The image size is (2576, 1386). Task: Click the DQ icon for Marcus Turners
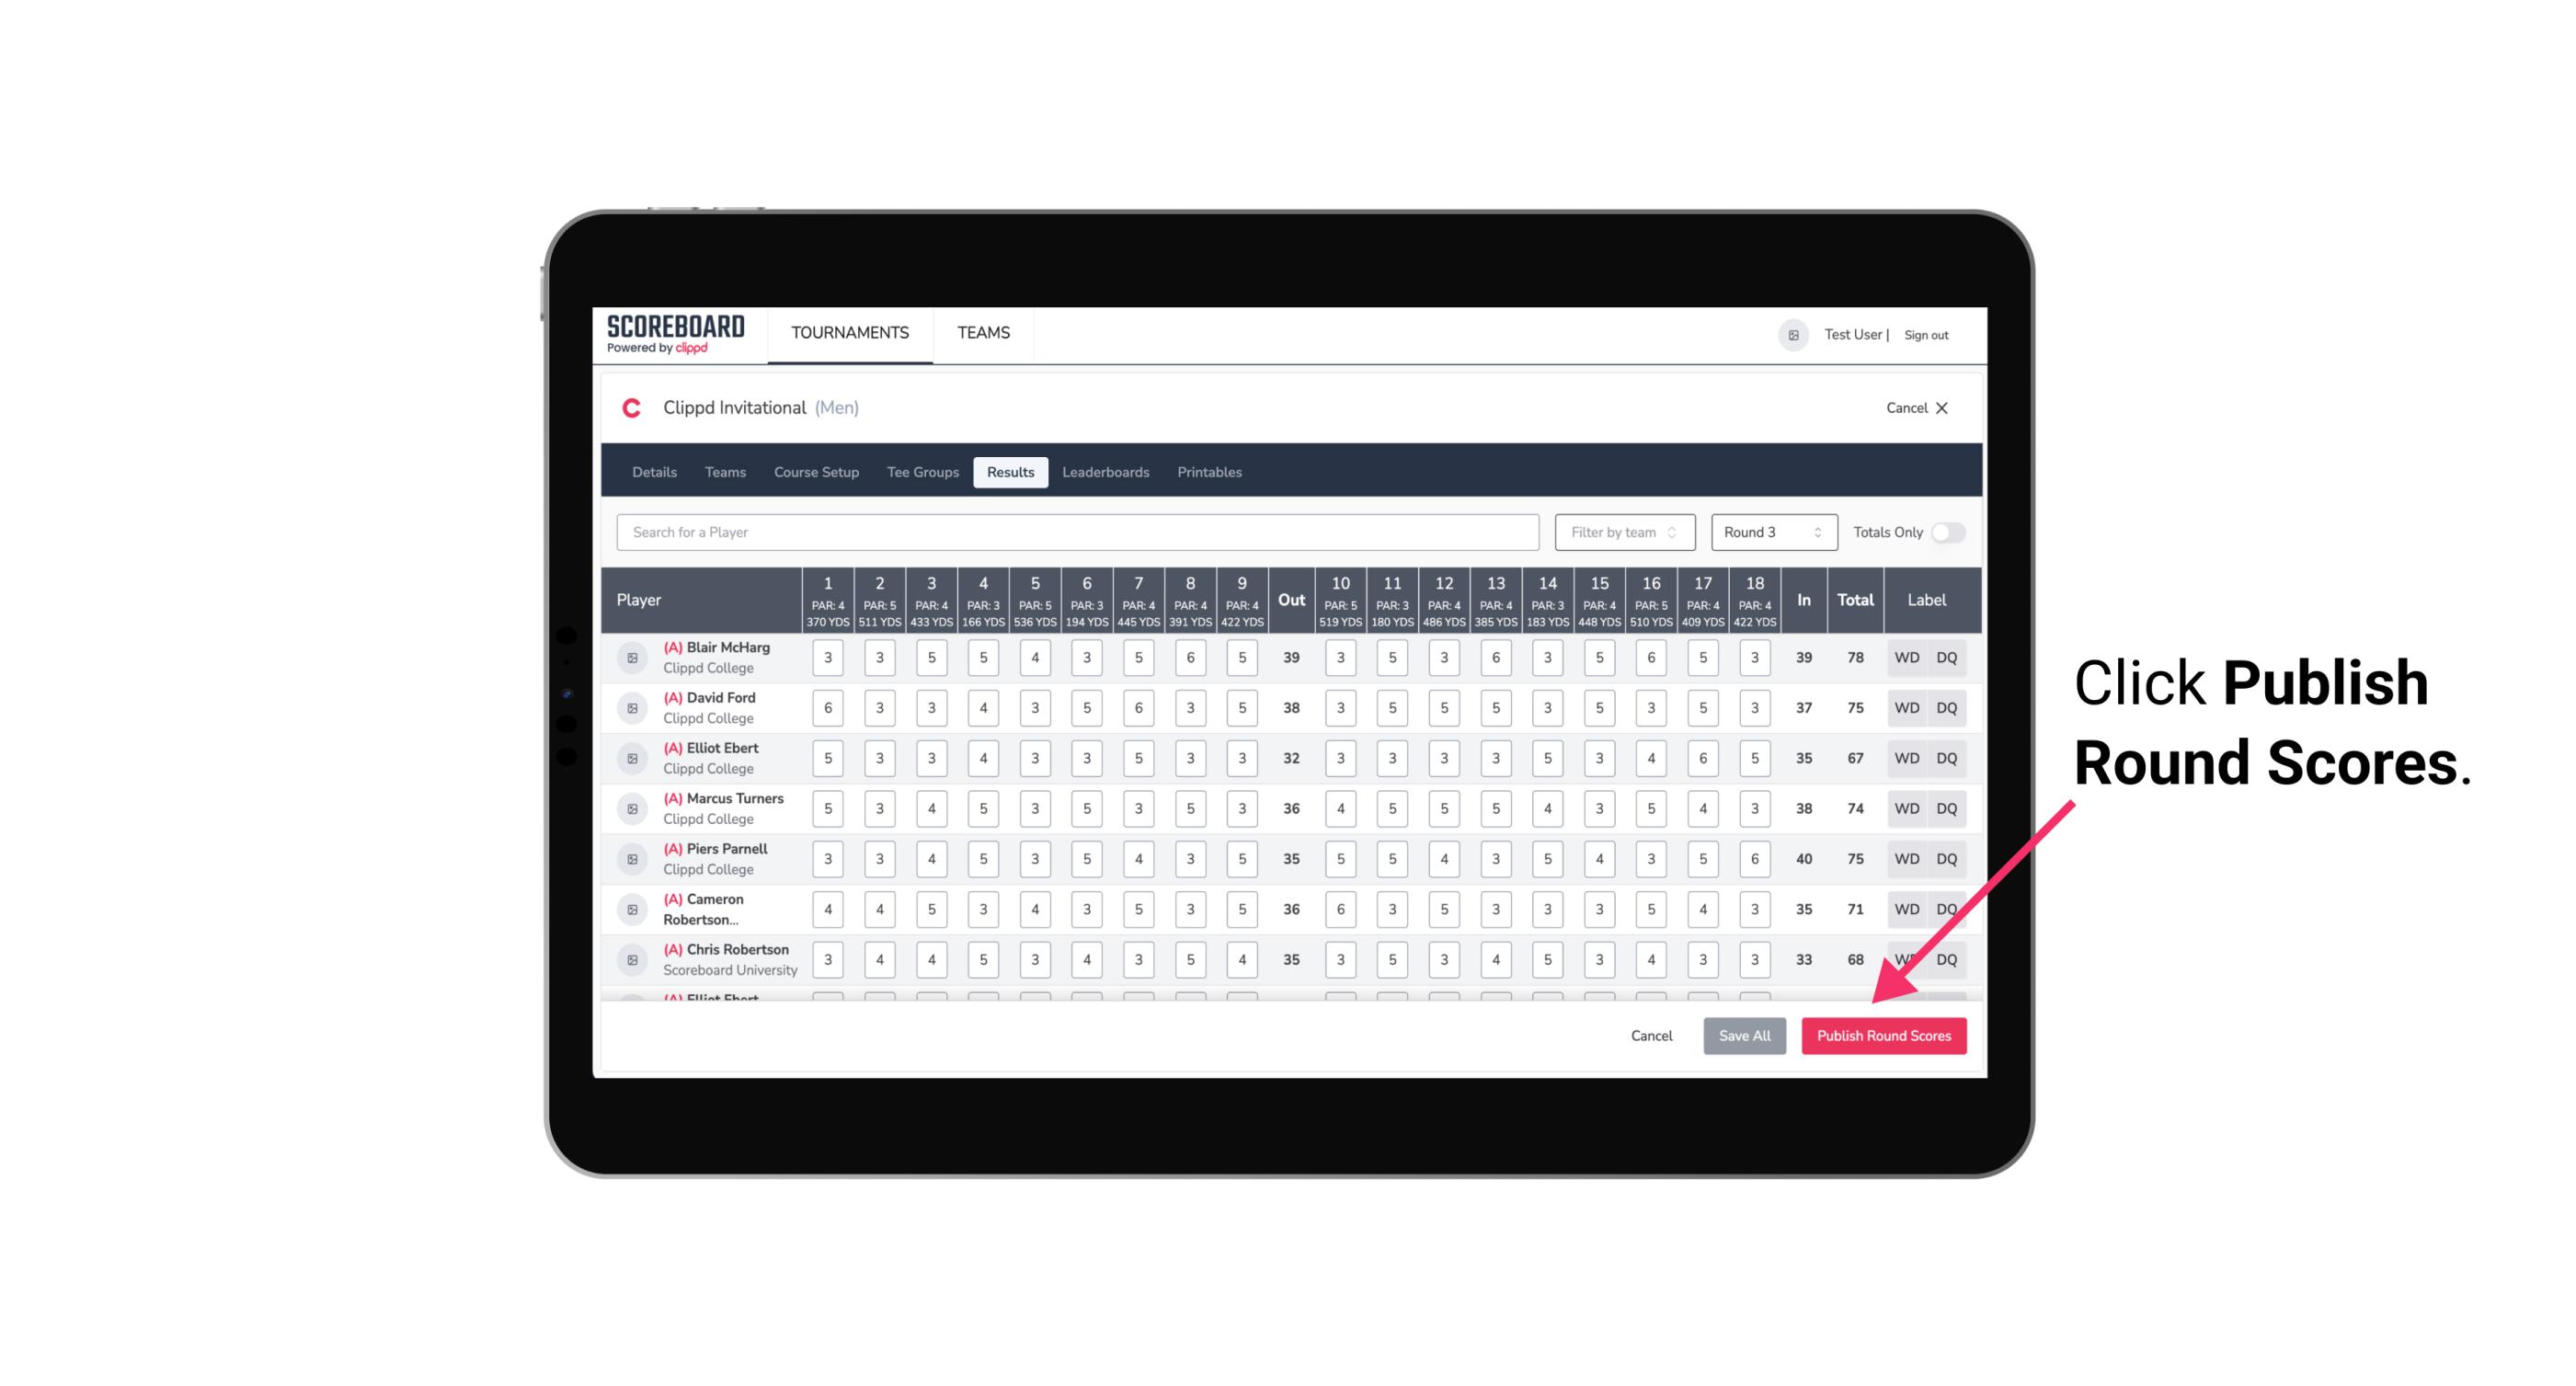[1948, 808]
